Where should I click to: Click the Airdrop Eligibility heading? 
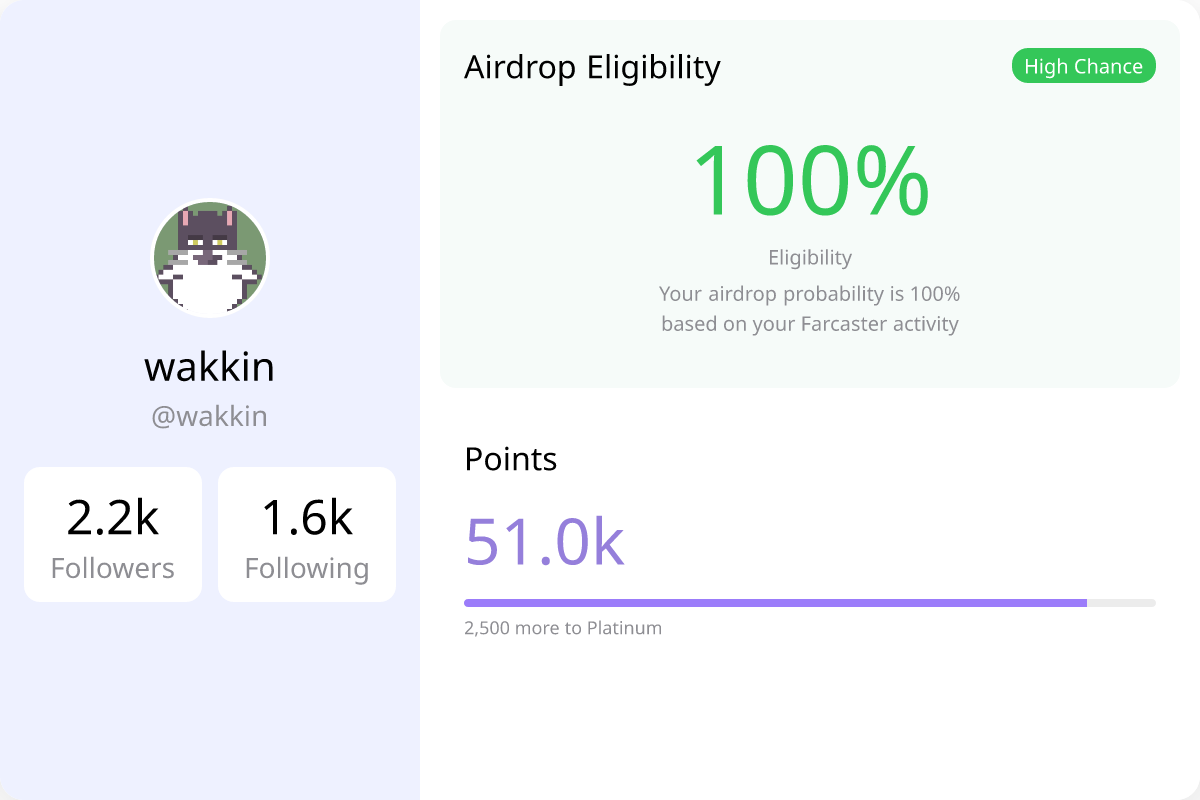(x=592, y=68)
